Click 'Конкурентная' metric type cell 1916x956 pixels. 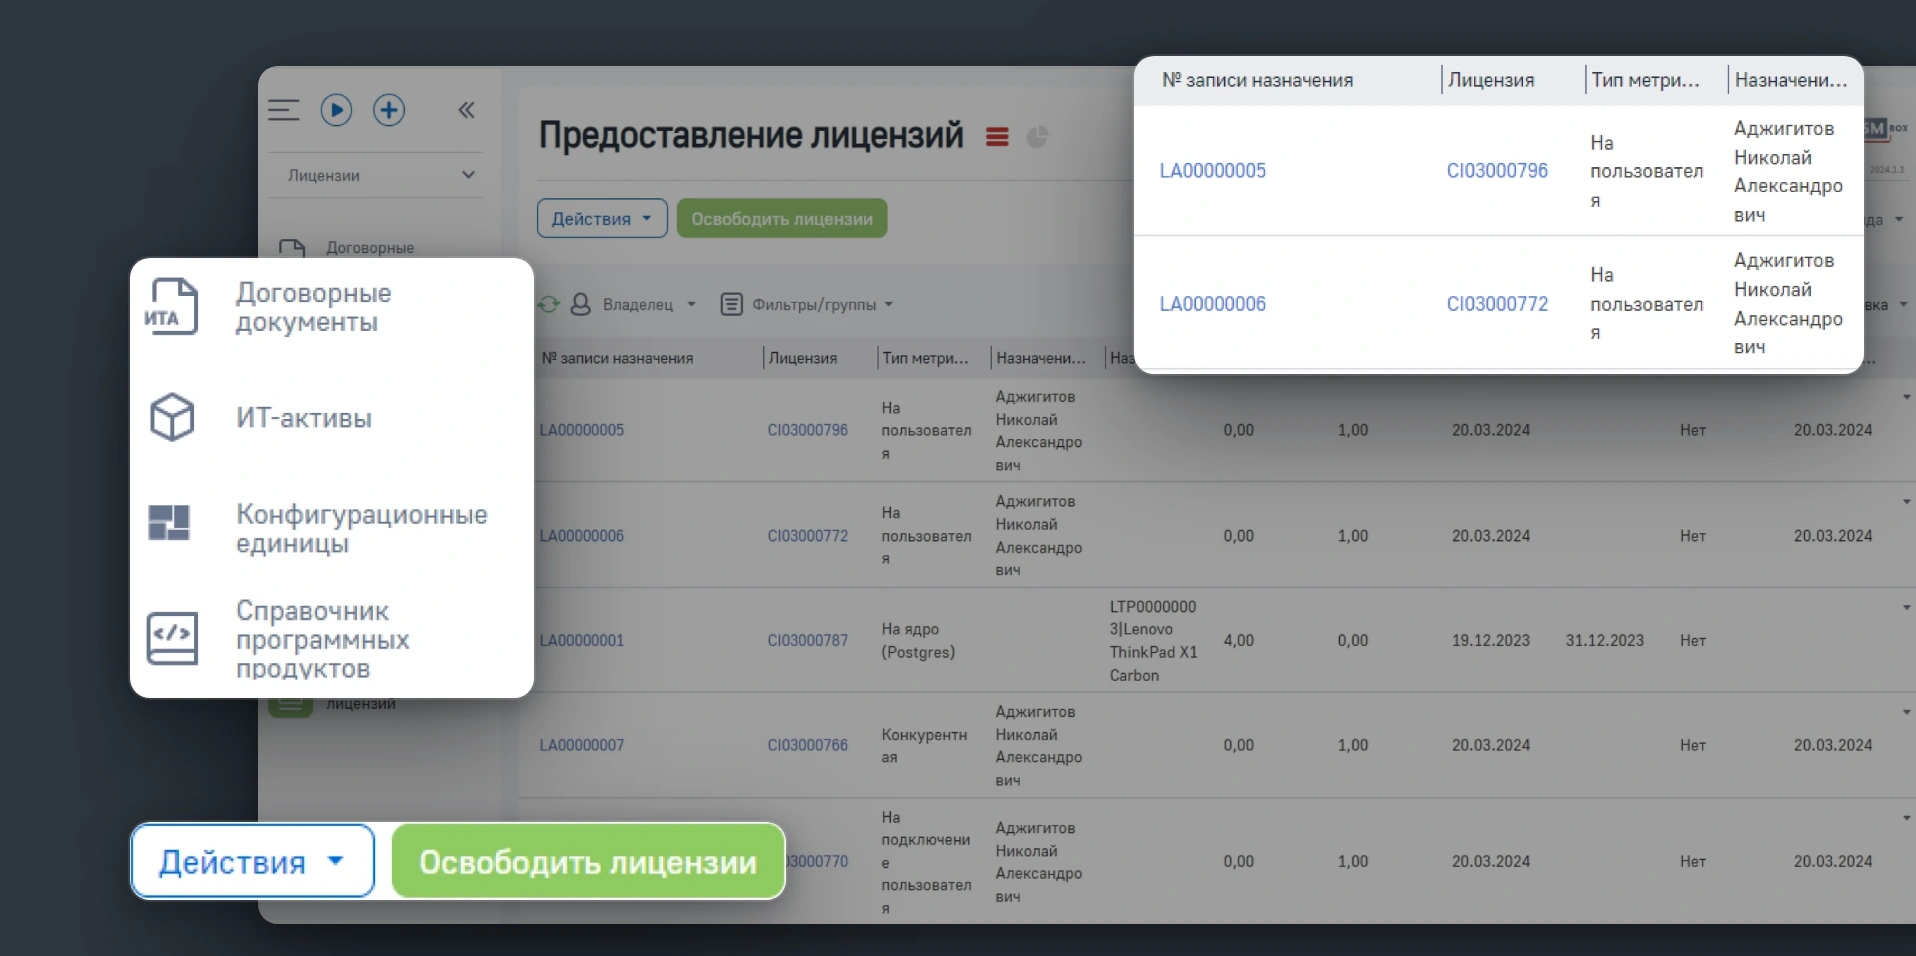pyautogui.click(x=924, y=746)
